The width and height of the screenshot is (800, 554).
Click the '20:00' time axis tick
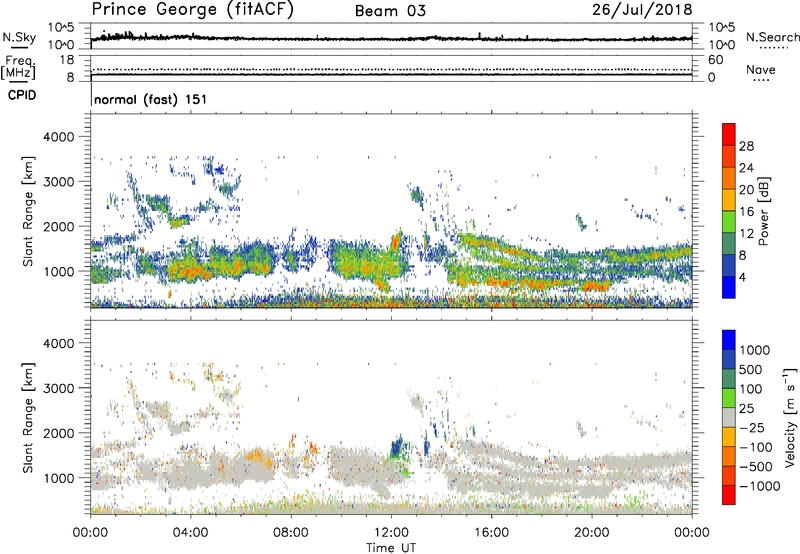pyautogui.click(x=591, y=533)
